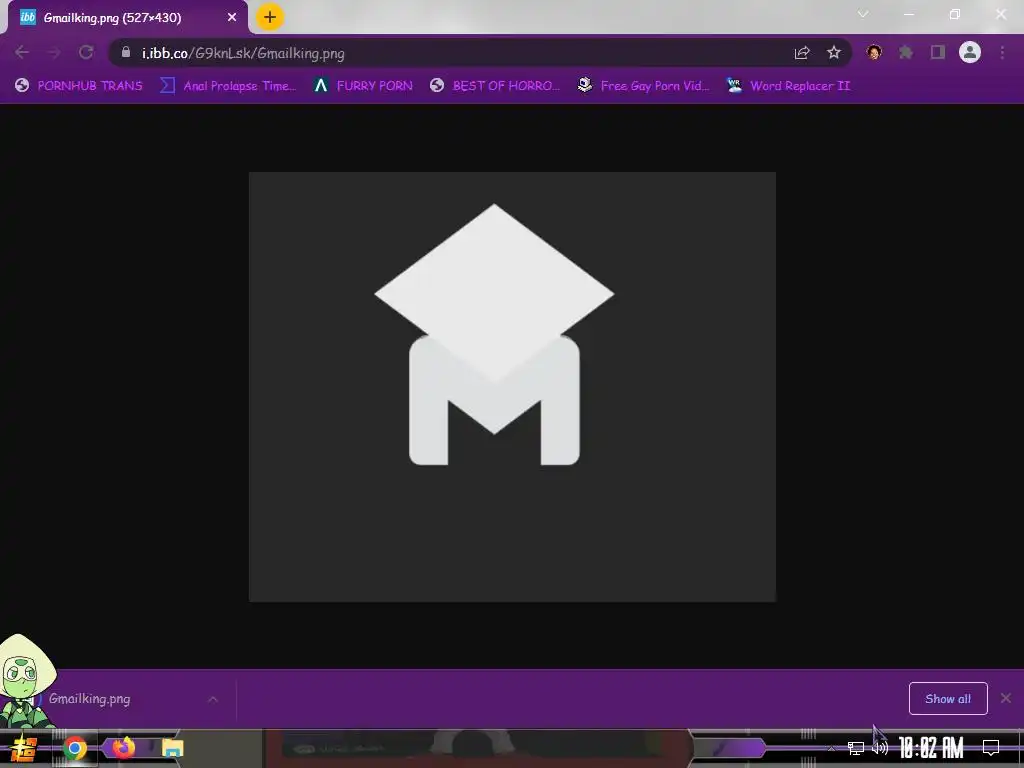This screenshot has width=1024, height=768.
Task: Launch Firefox from the taskbar
Action: tap(123, 747)
